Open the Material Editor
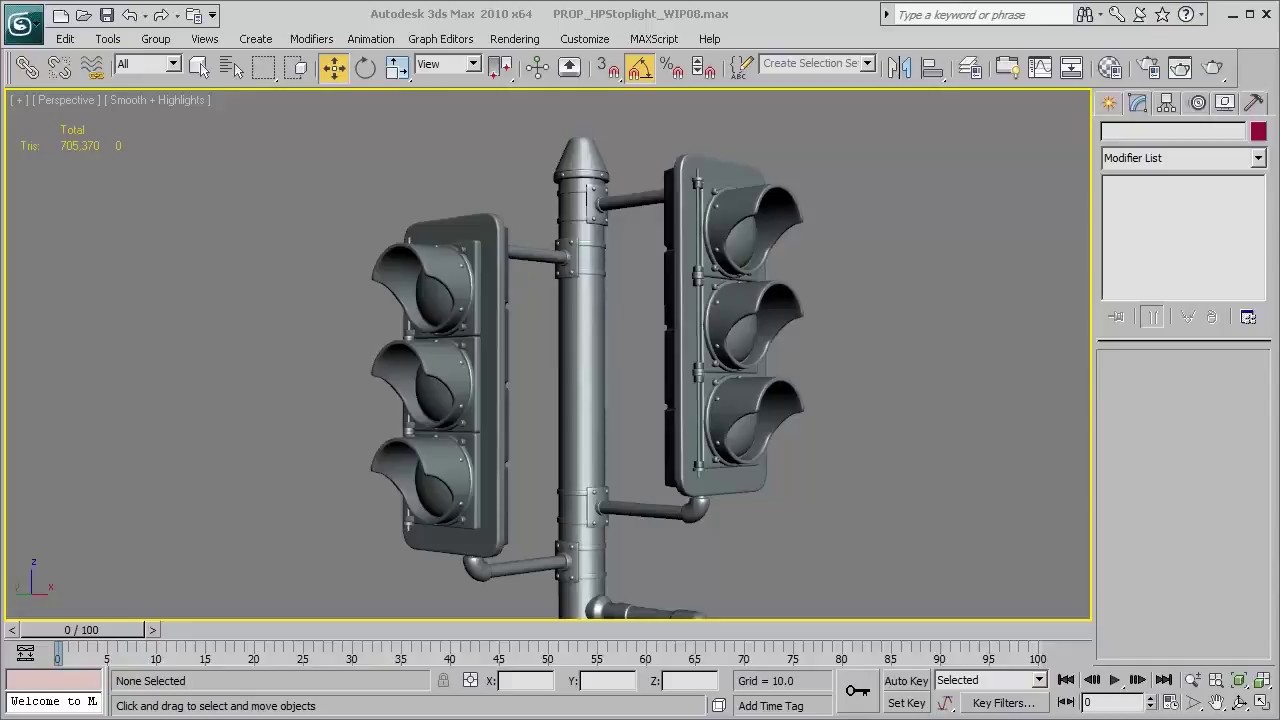The width and height of the screenshot is (1280, 720). pyautogui.click(x=1110, y=68)
